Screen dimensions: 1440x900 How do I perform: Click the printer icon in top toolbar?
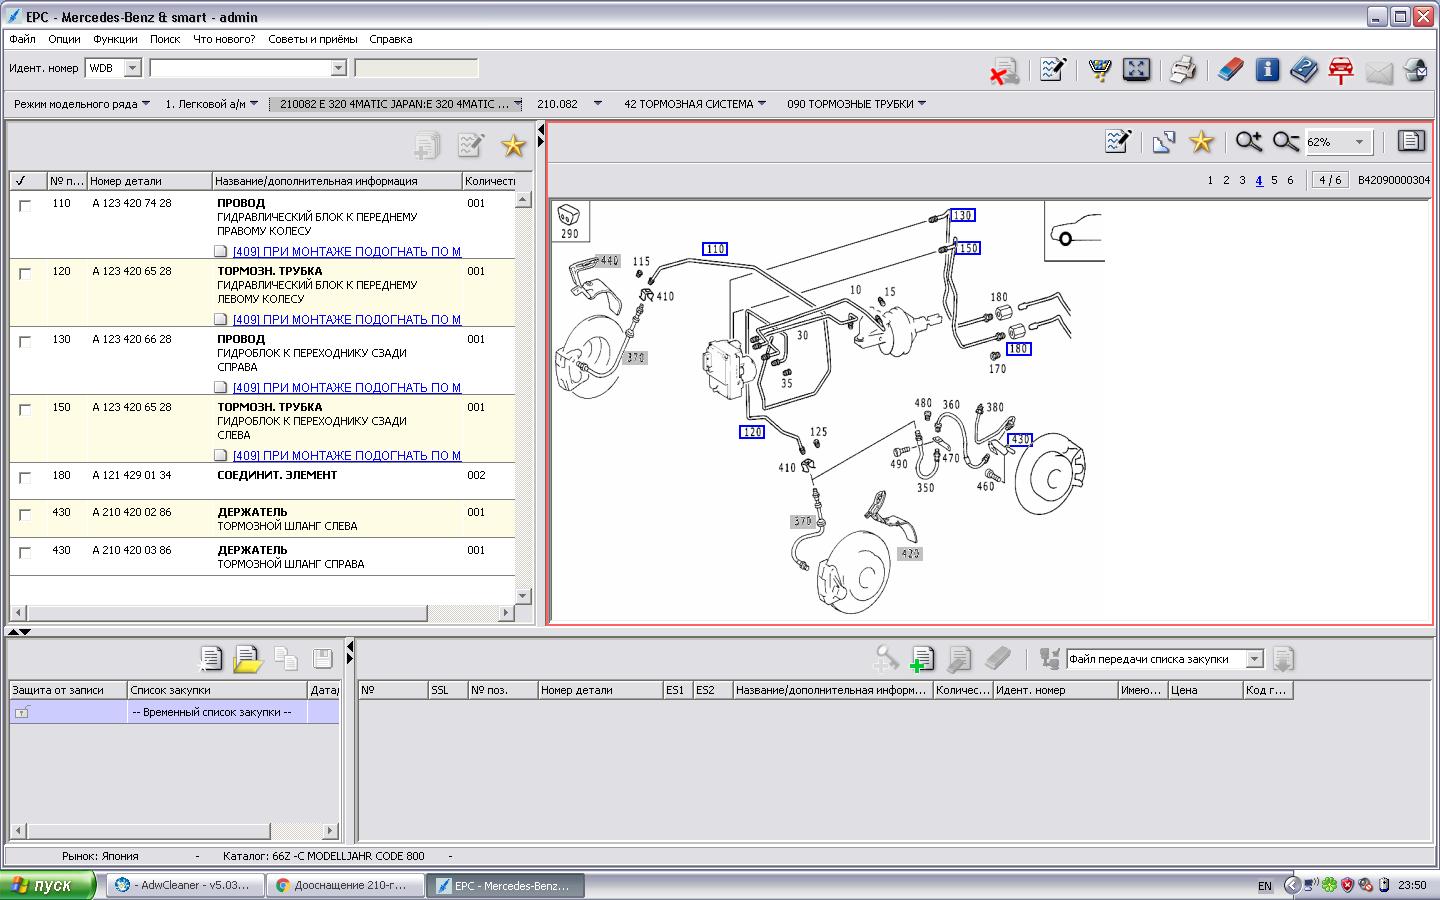pos(1183,70)
